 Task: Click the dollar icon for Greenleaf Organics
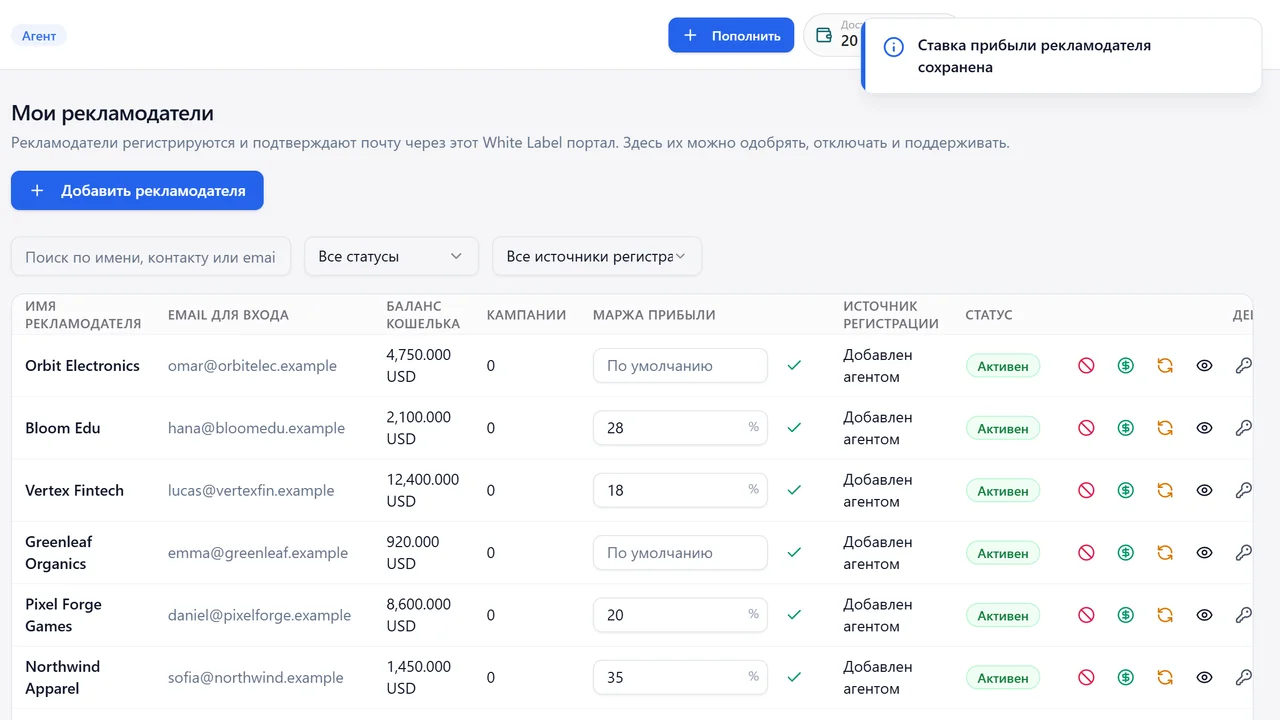click(x=1126, y=553)
